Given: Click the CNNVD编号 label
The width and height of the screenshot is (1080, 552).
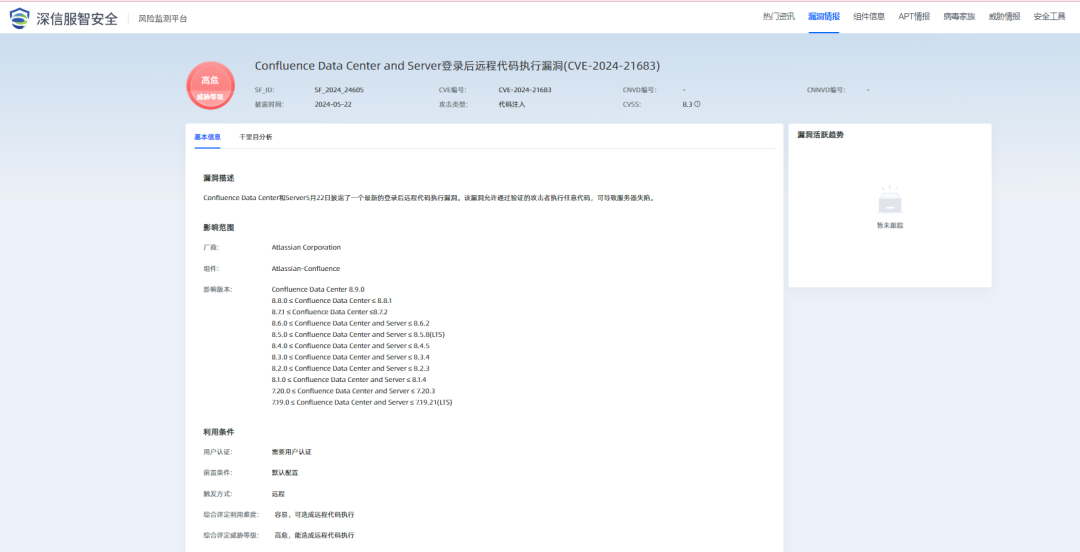Looking at the screenshot, I should point(826,90).
